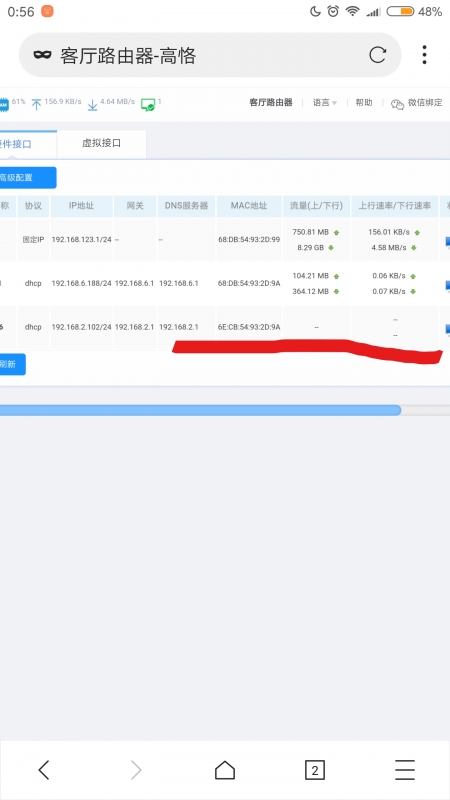Click the download speed arrow icon
This screenshot has height=800, width=450.
coord(92,105)
